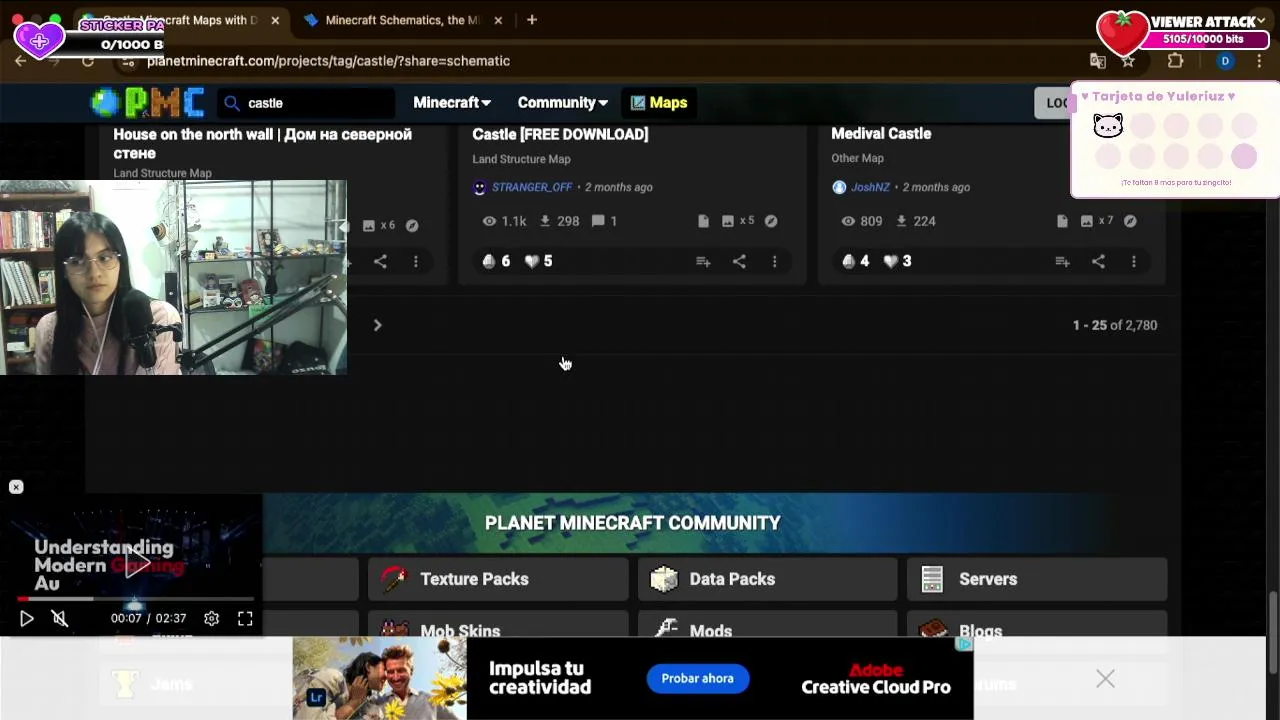
Task: Add Medival Castle to a collection
Action: point(1062,261)
